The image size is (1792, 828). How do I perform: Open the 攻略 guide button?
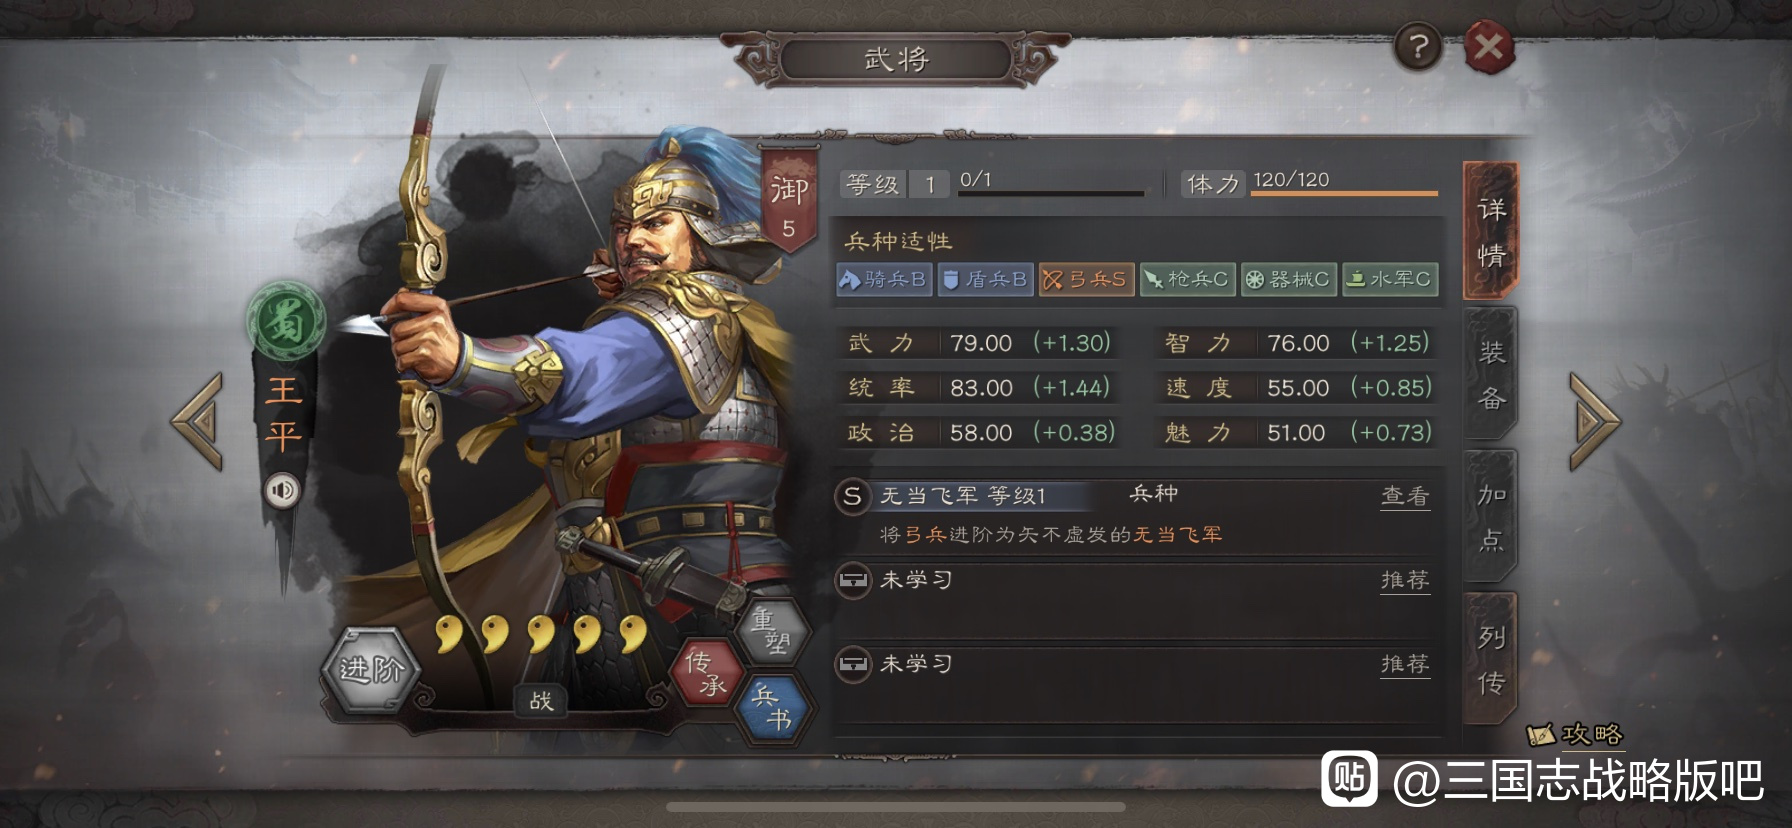pos(1576,735)
